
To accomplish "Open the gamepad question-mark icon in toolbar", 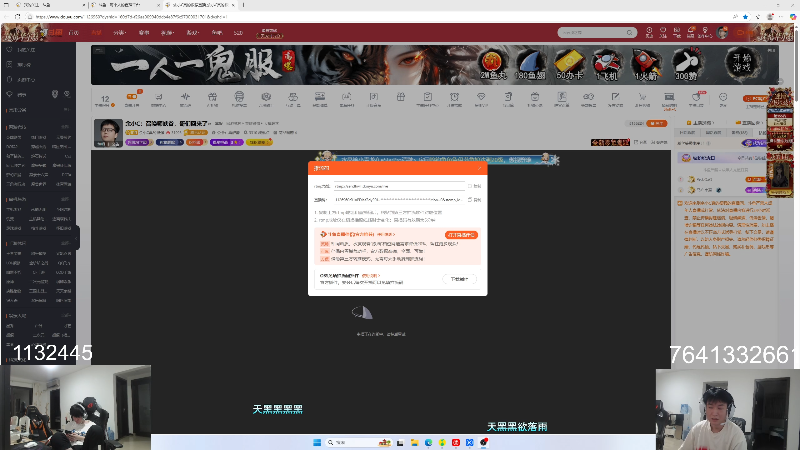I will tap(588, 98).
